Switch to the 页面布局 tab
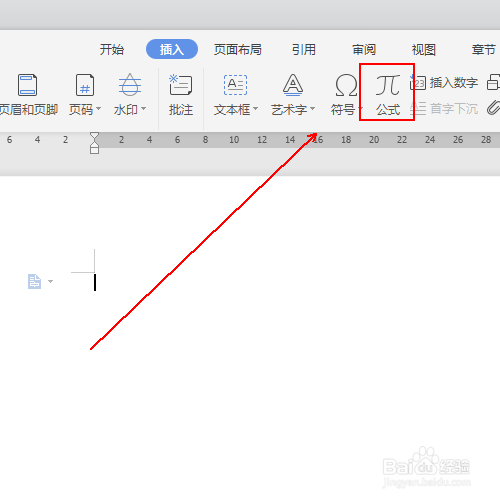 pos(238,50)
